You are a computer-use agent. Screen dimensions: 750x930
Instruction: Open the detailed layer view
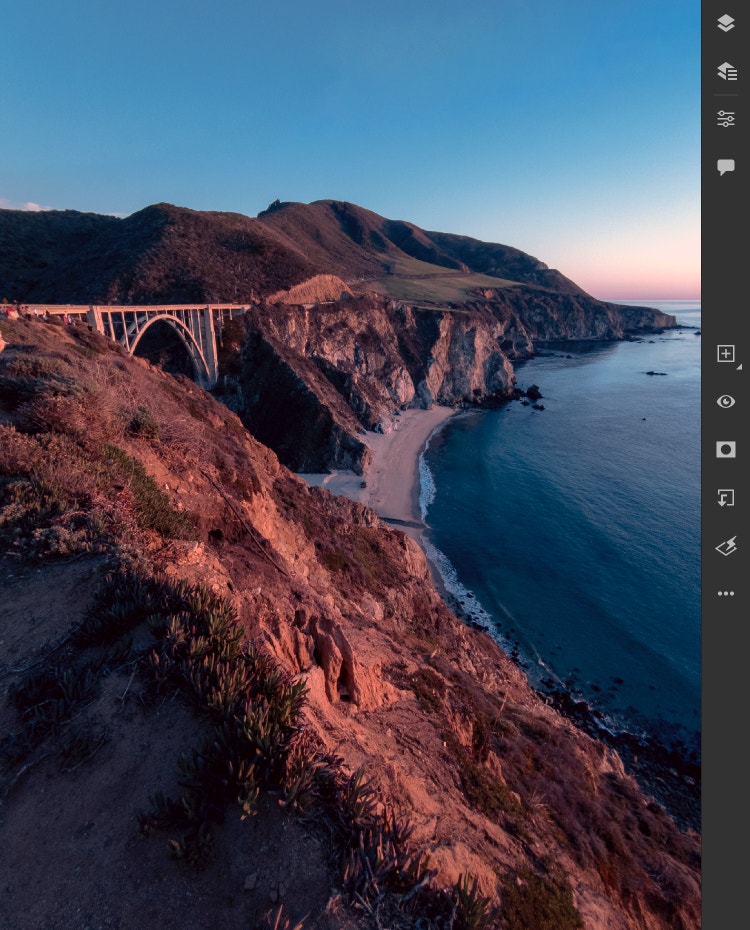point(726,71)
